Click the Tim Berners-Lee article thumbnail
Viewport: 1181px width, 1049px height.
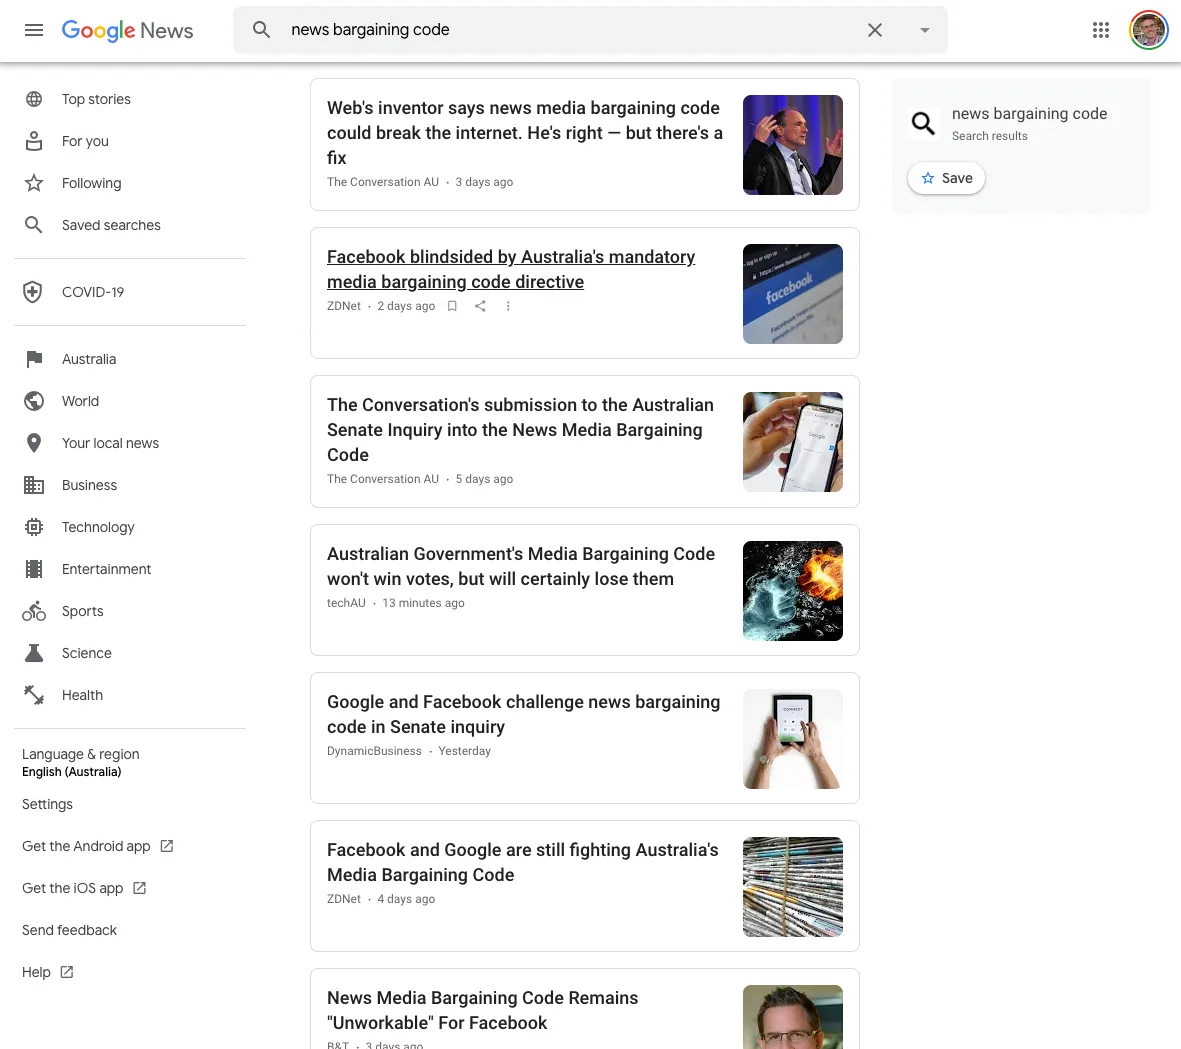792,145
